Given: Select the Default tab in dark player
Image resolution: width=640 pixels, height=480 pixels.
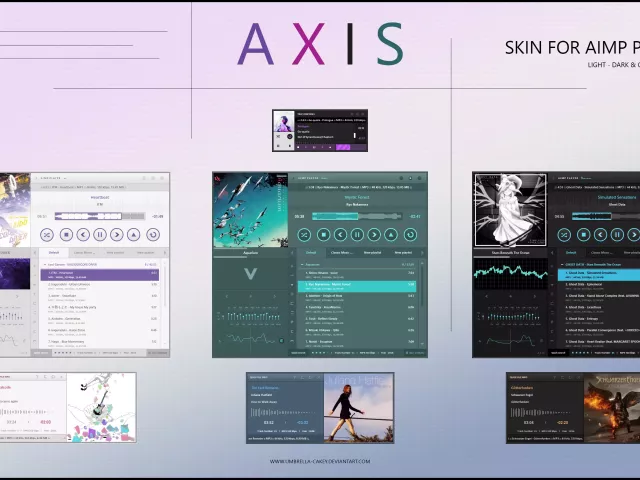Looking at the screenshot, I should pyautogui.click(x=571, y=253).
